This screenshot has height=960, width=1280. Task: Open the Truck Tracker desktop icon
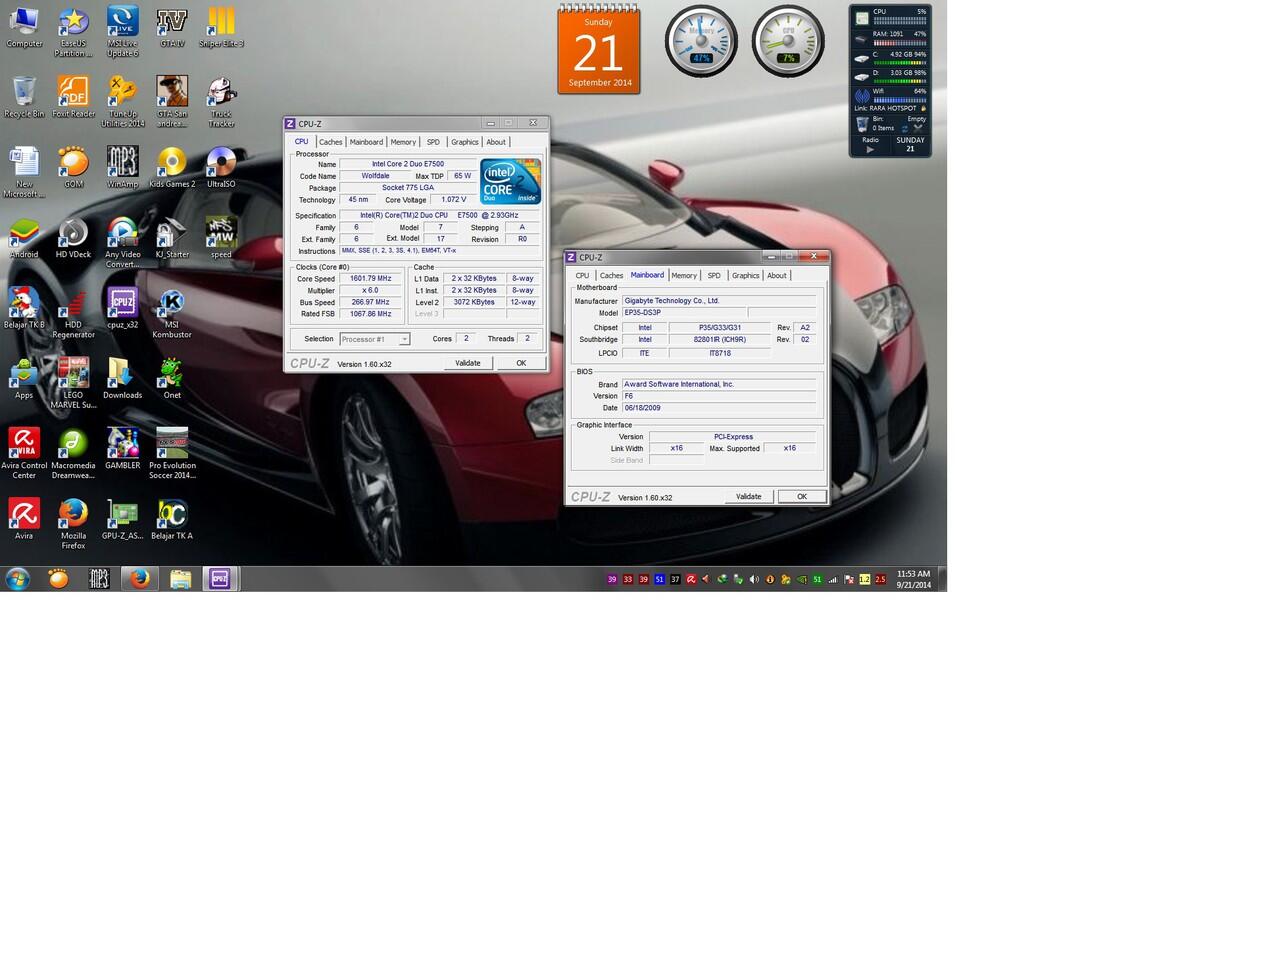point(221,101)
